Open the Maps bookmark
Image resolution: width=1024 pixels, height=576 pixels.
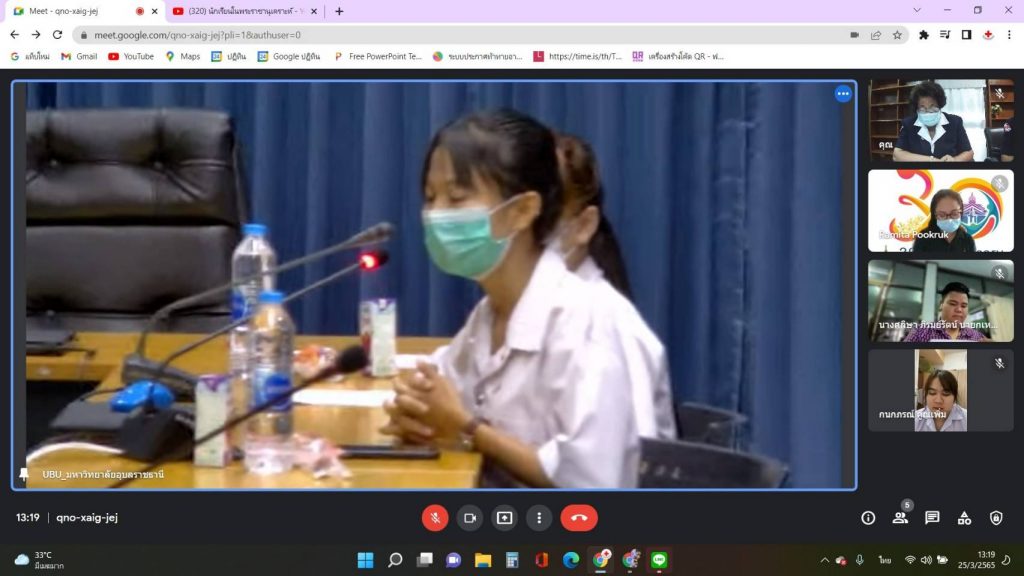[182, 56]
